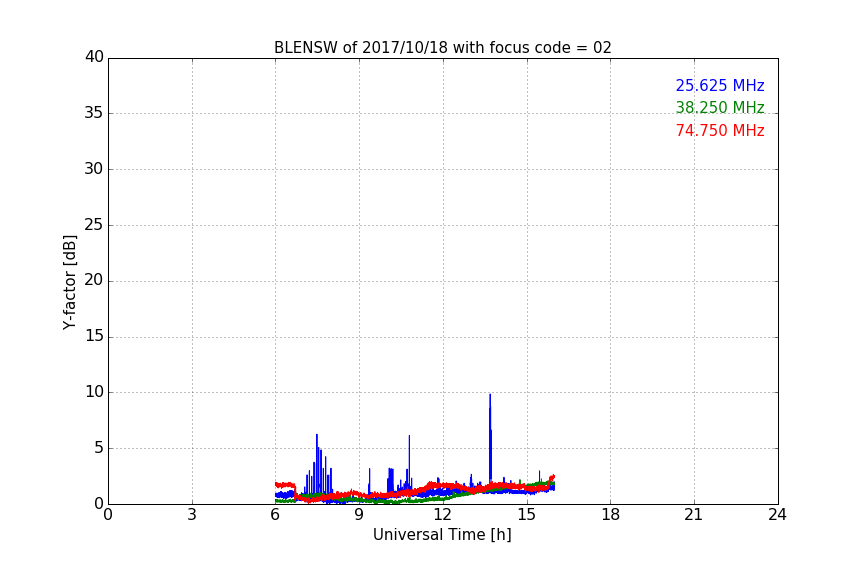Click the y-axis tick label 5
The image size is (864, 576).
[99, 448]
